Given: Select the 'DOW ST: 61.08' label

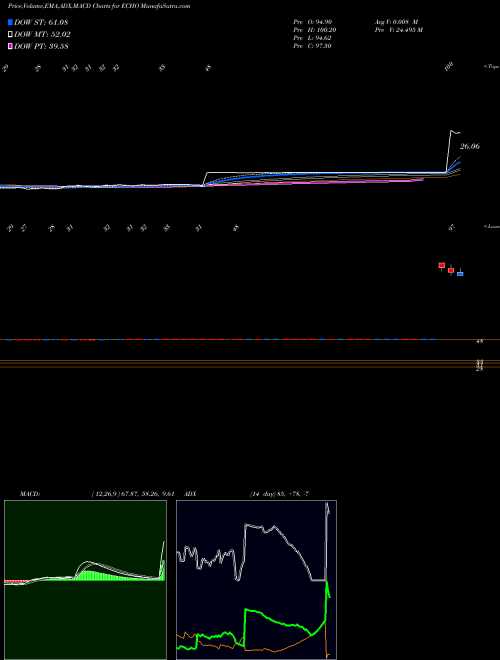Looking at the screenshot, I should click(x=41, y=22).
